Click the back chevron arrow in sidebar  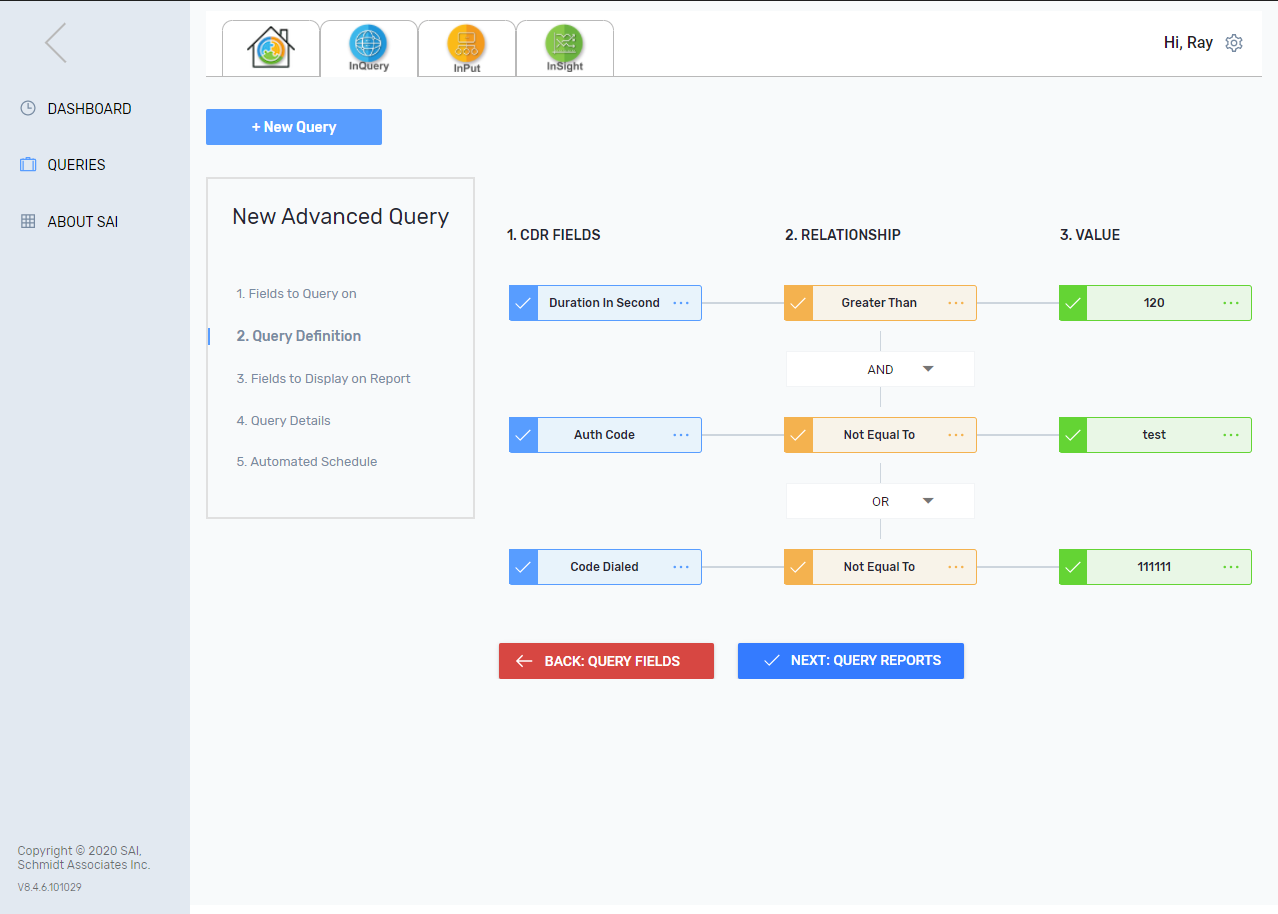(56, 43)
